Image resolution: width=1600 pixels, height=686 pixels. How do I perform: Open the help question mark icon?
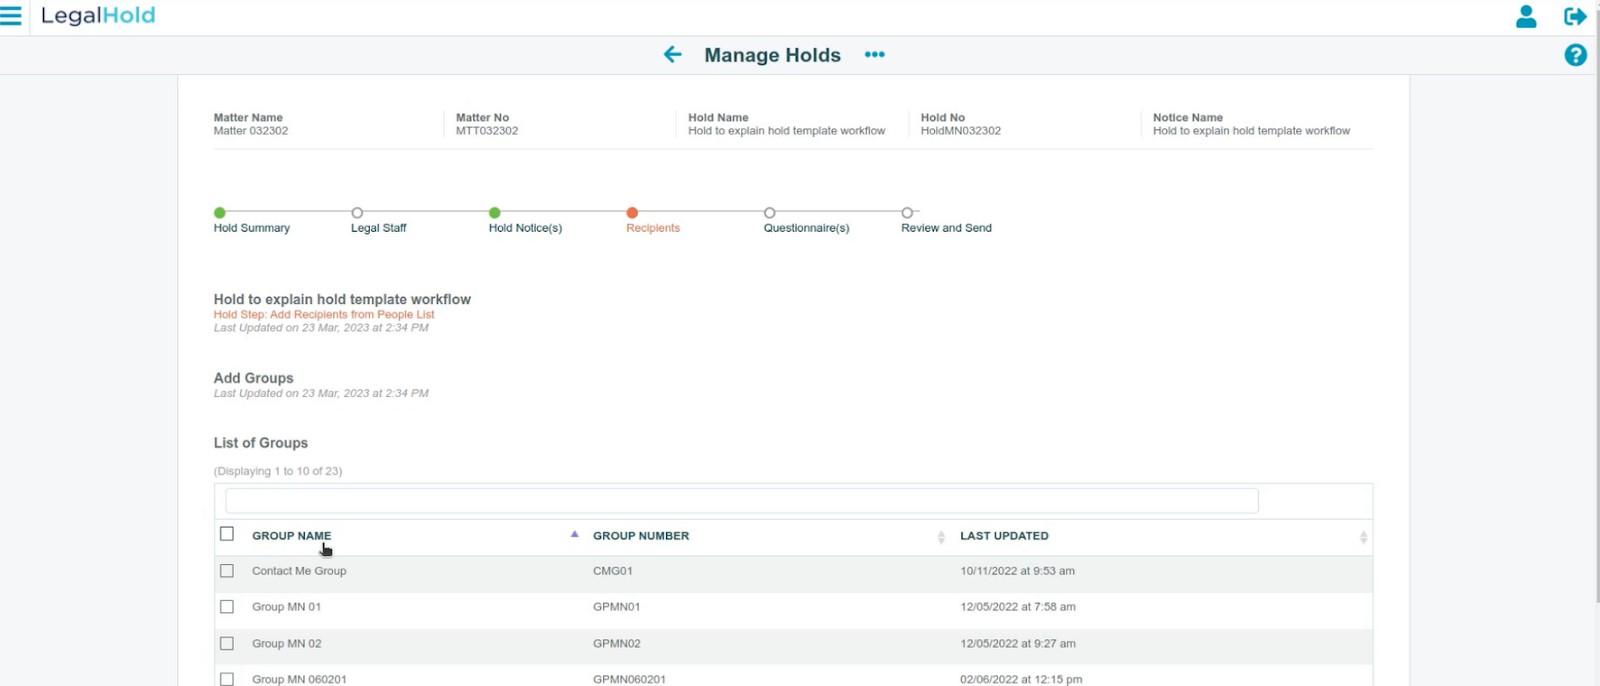(x=1575, y=55)
